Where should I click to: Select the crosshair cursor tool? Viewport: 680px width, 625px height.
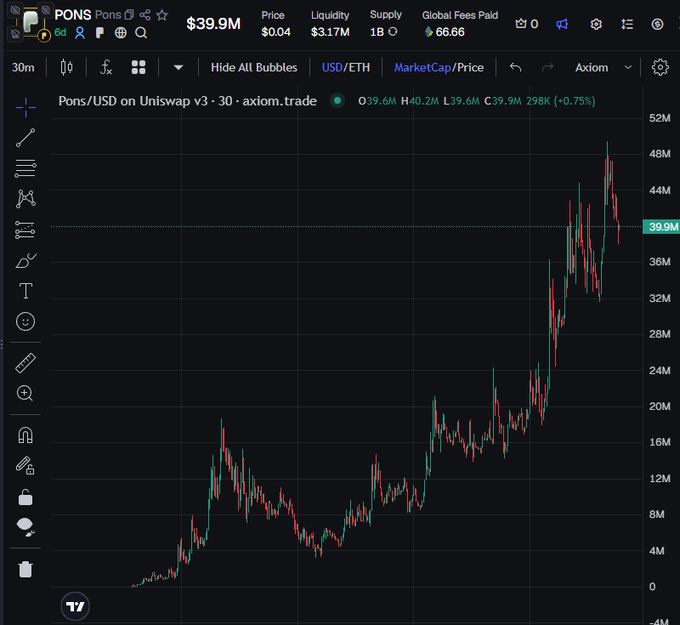[26, 107]
